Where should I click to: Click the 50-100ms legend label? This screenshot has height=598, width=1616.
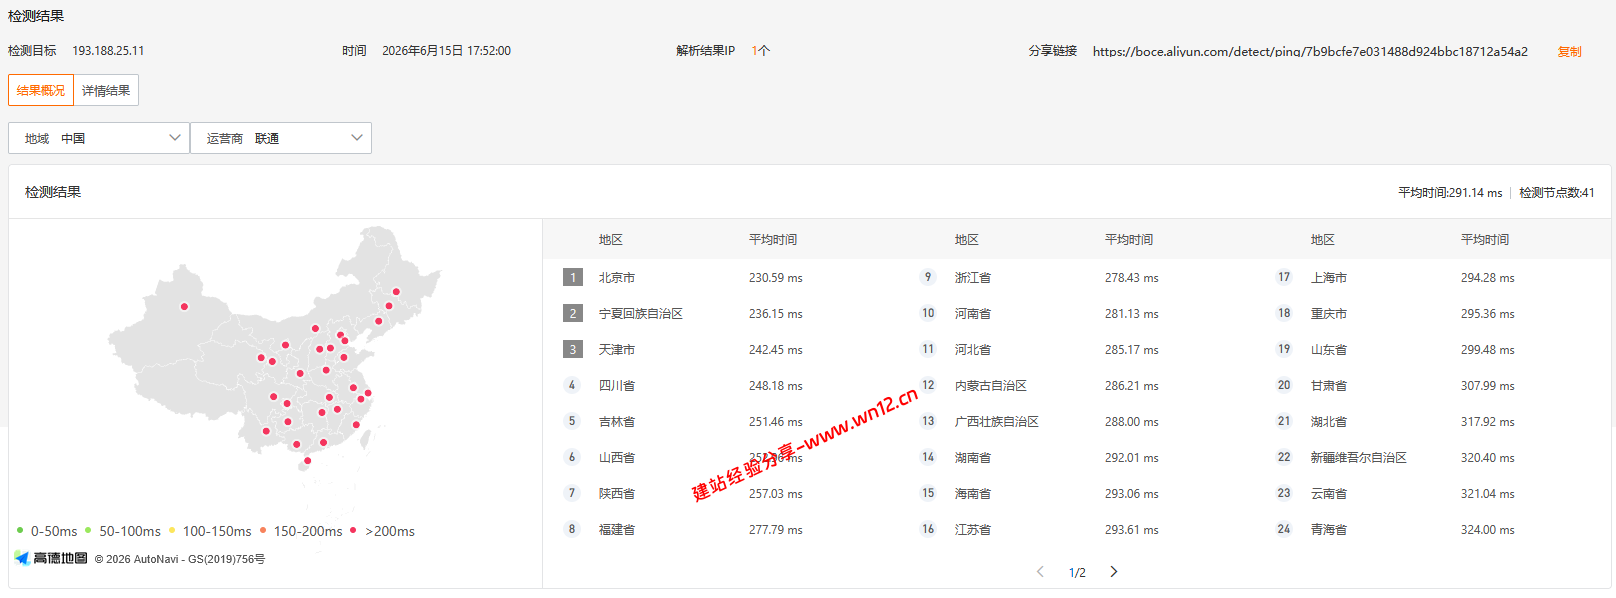click(130, 531)
